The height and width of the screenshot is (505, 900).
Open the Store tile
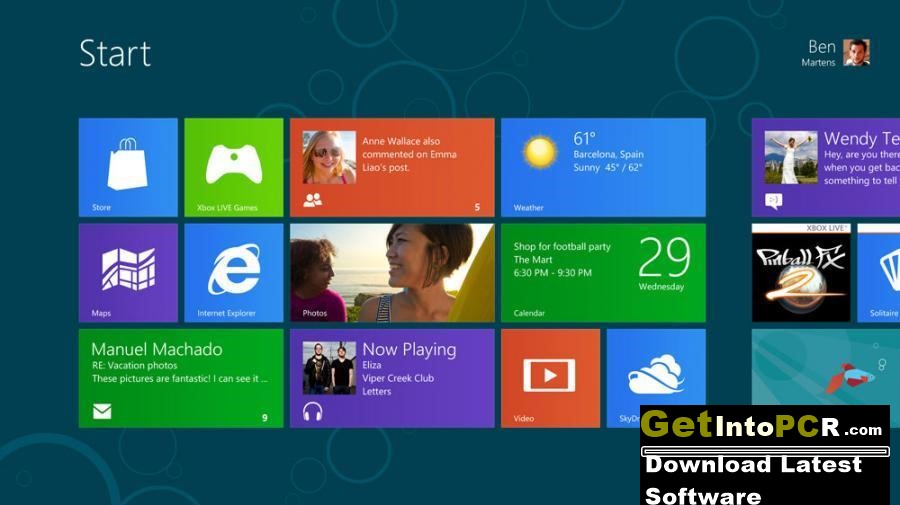128,167
